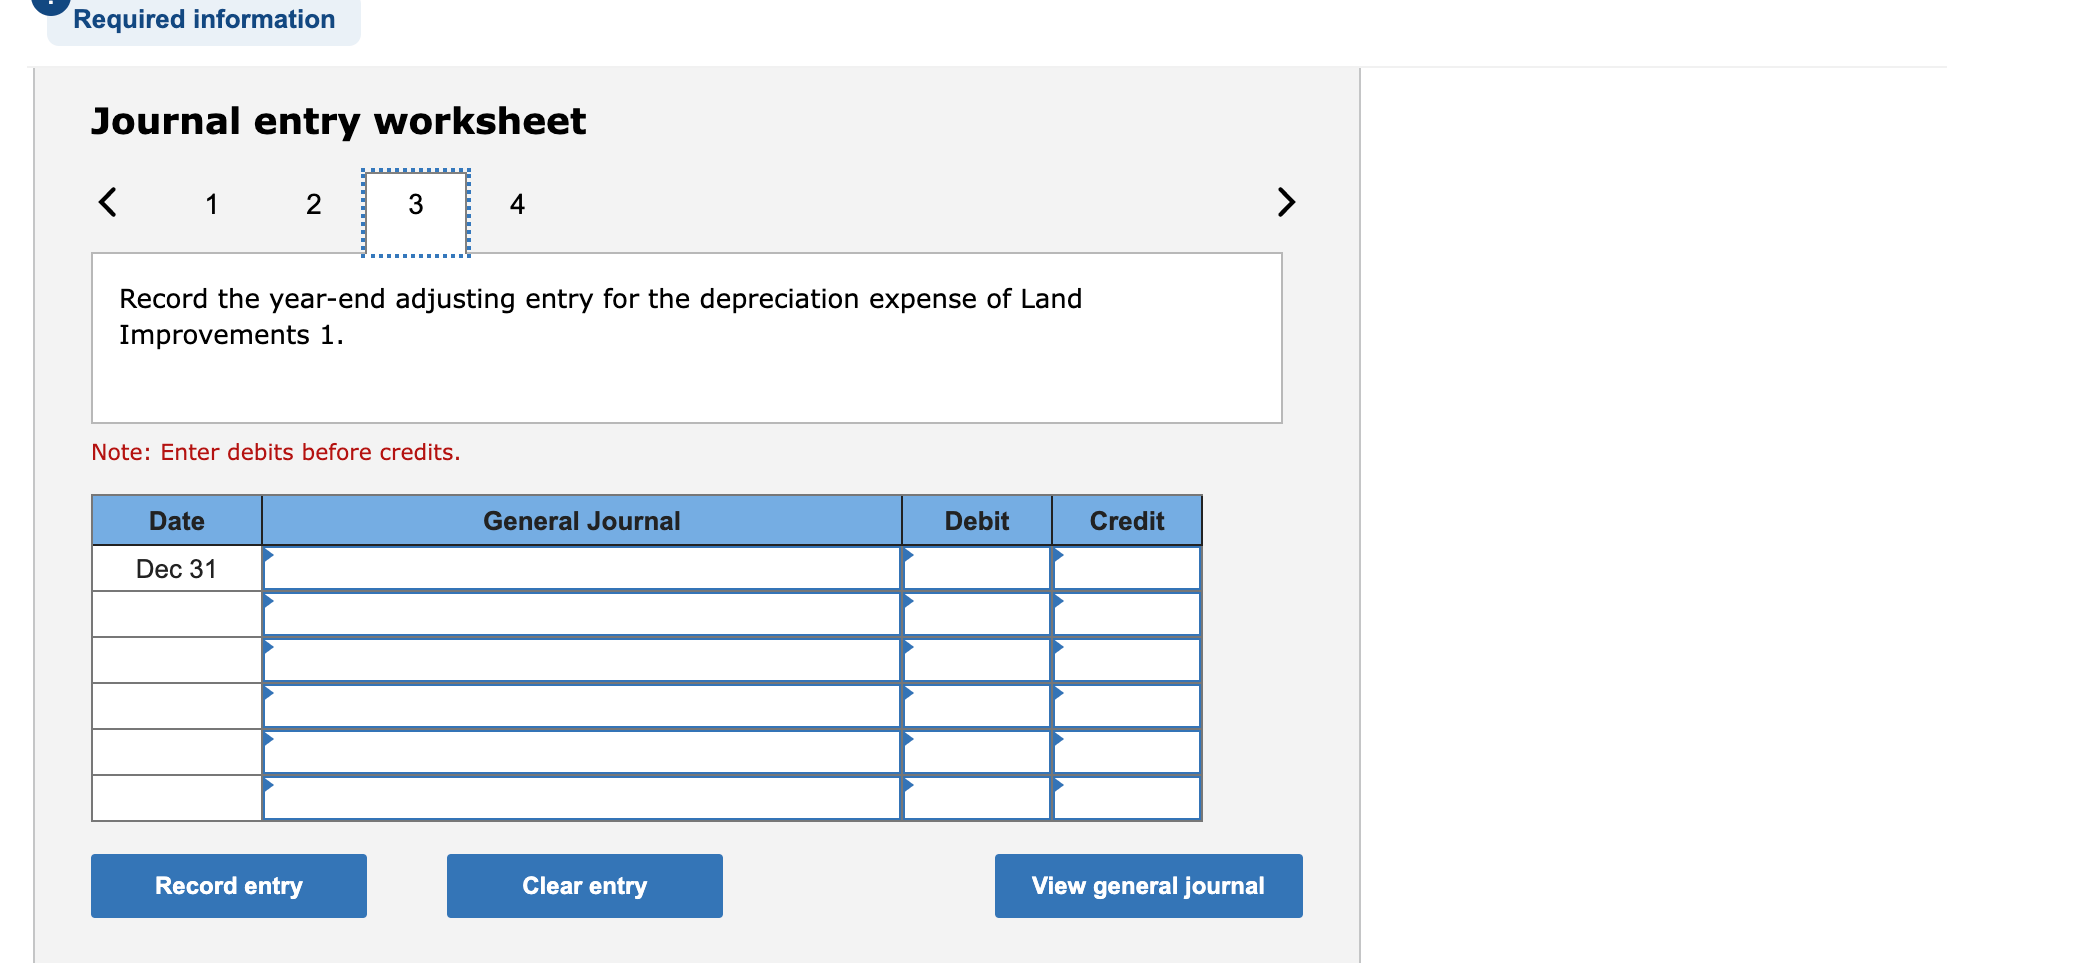
Task: Open the Credit dropdown marker in first row
Action: [x=1058, y=555]
